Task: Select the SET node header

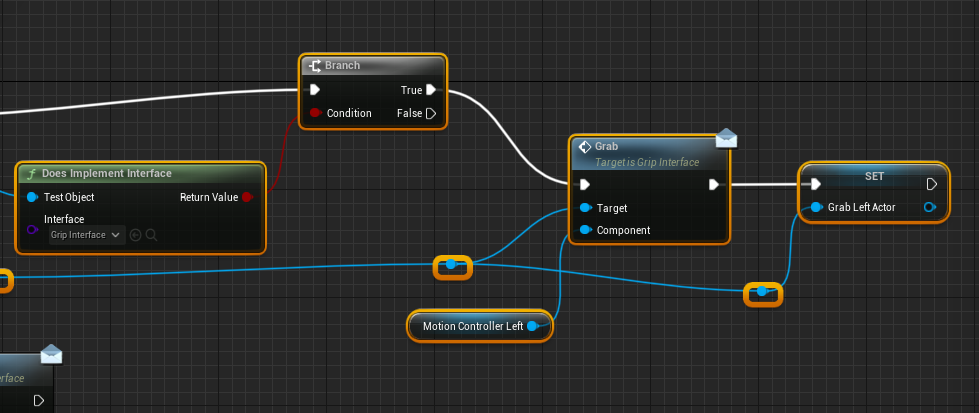Action: click(x=874, y=175)
